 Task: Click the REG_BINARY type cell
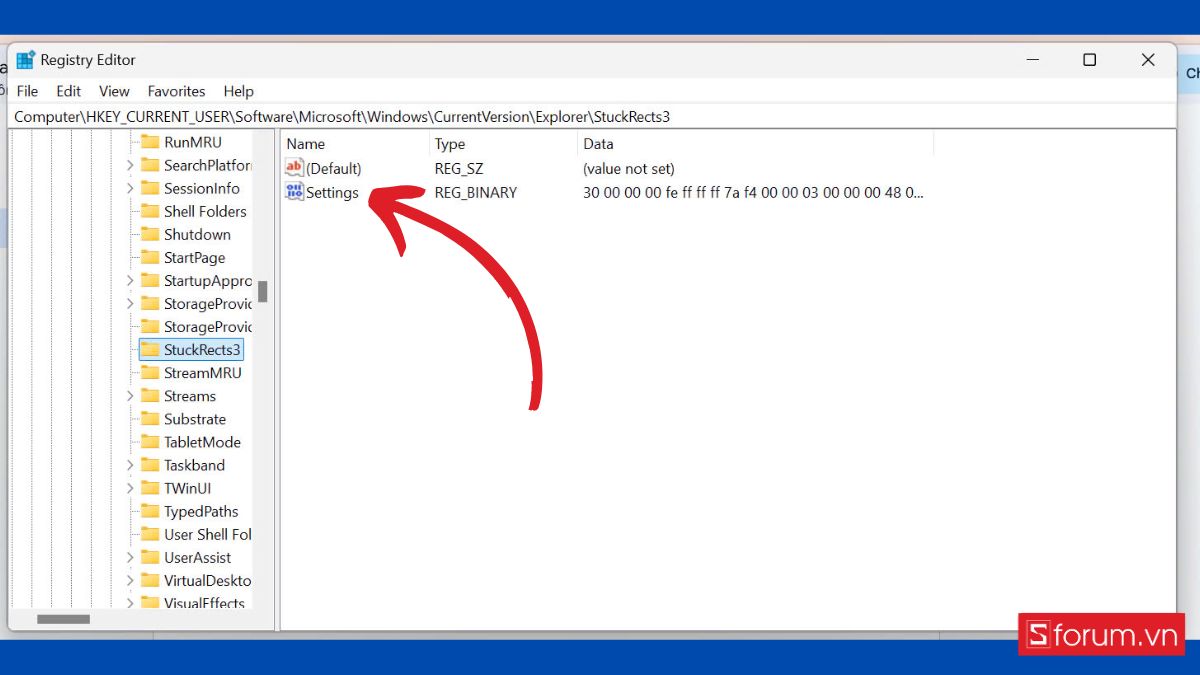476,192
